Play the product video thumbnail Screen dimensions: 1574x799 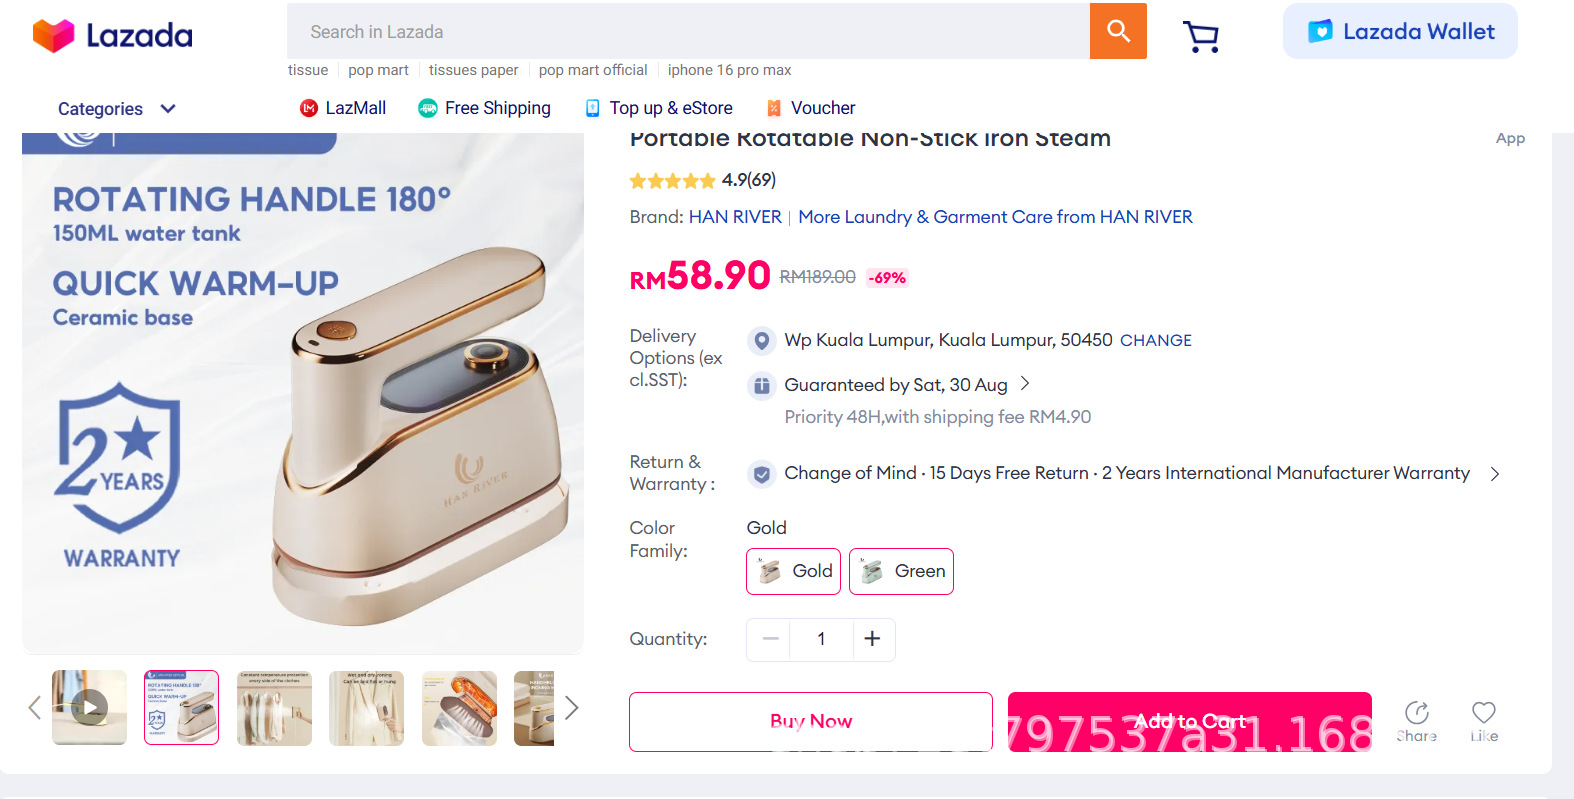pyautogui.click(x=90, y=708)
